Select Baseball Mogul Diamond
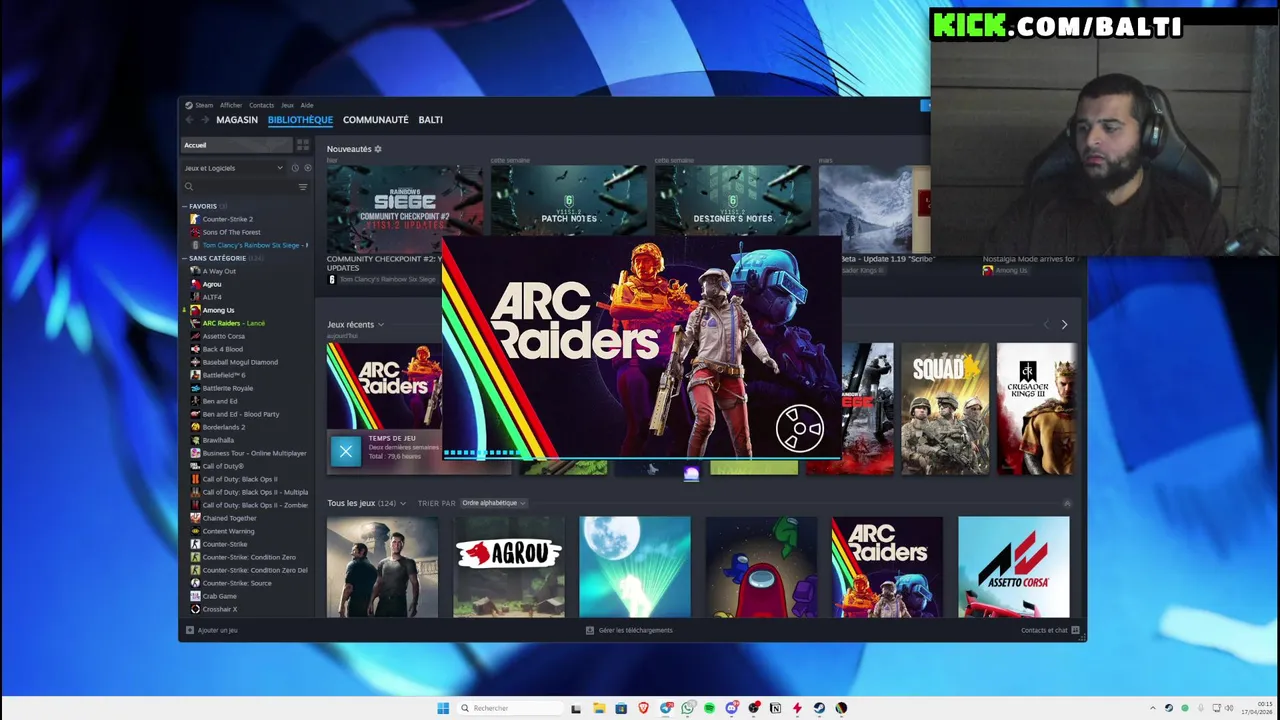The height and width of the screenshot is (720, 1280). (240, 362)
